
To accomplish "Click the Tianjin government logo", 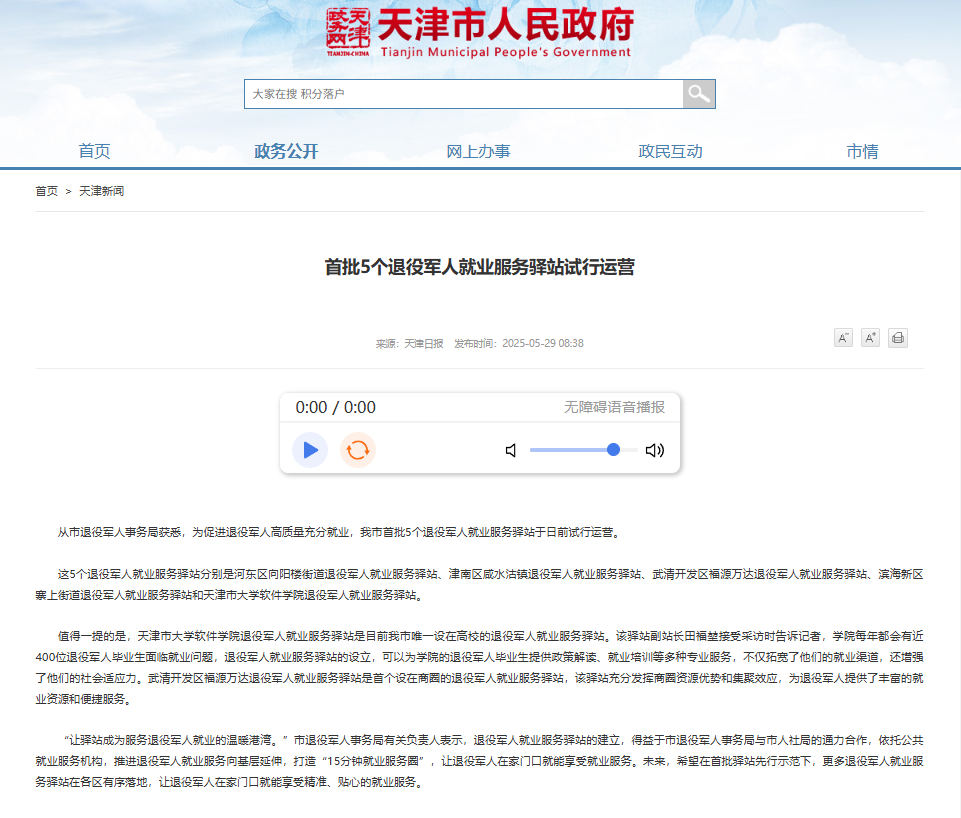I will (x=479, y=33).
